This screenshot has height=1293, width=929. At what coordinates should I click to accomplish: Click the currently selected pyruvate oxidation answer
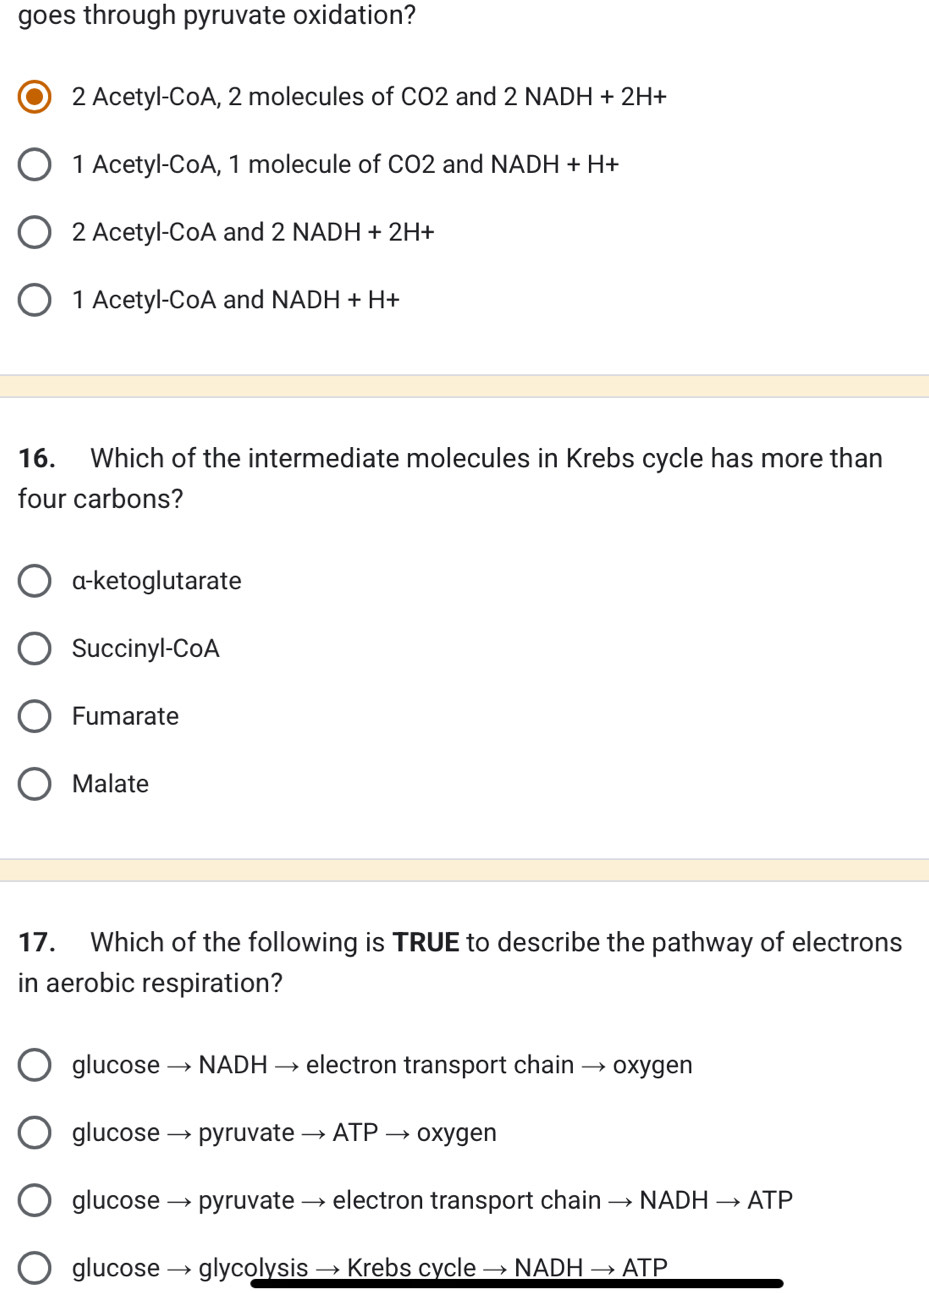33,96
